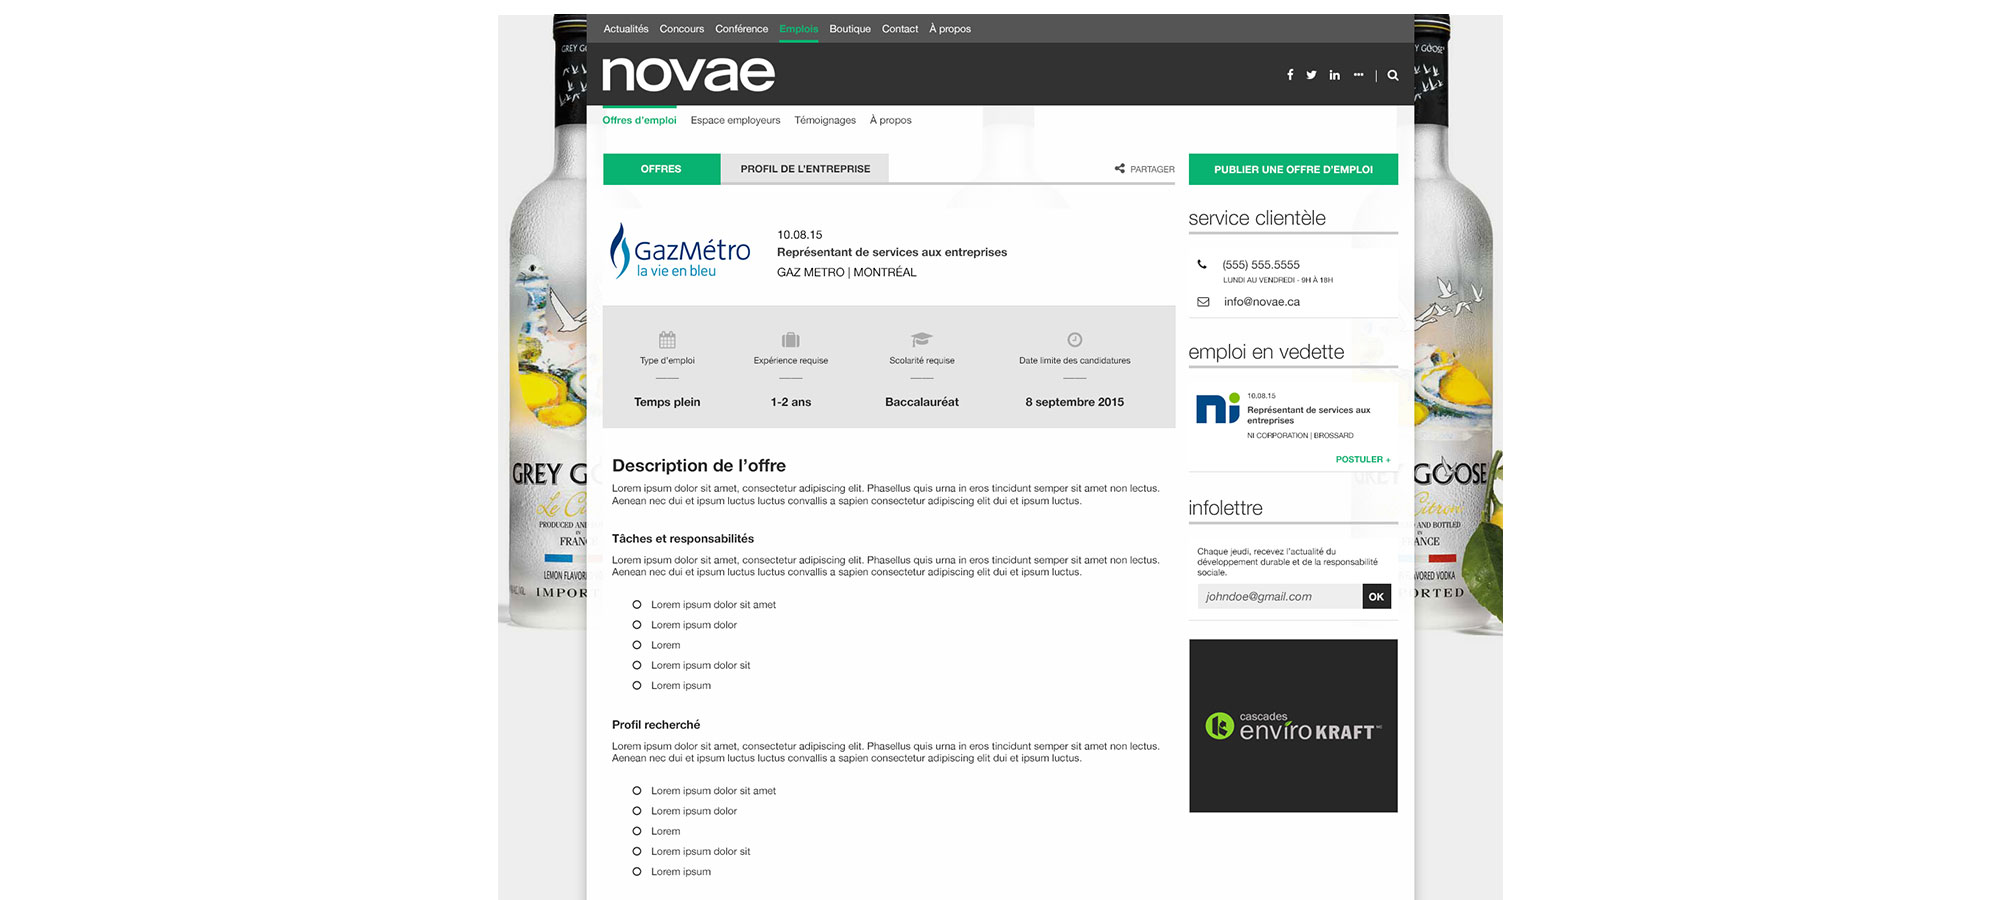Open À propos in the top dark menu

(x=950, y=29)
